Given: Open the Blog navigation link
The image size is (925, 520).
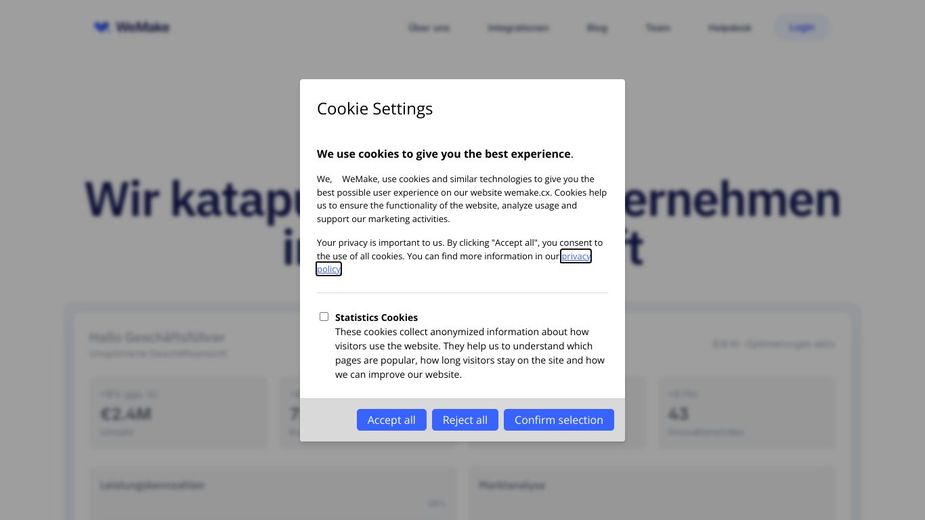Looking at the screenshot, I should tap(597, 28).
